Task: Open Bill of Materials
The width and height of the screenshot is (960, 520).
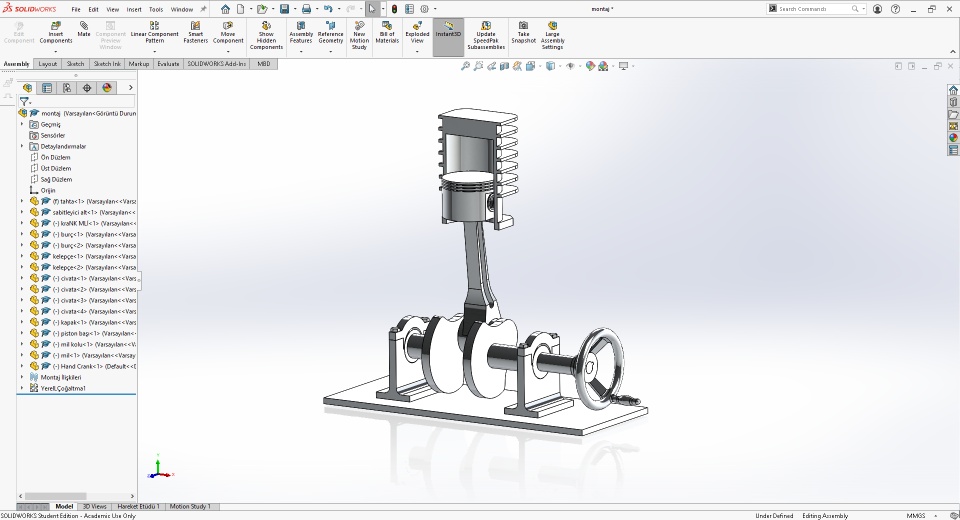Action: coord(387,32)
